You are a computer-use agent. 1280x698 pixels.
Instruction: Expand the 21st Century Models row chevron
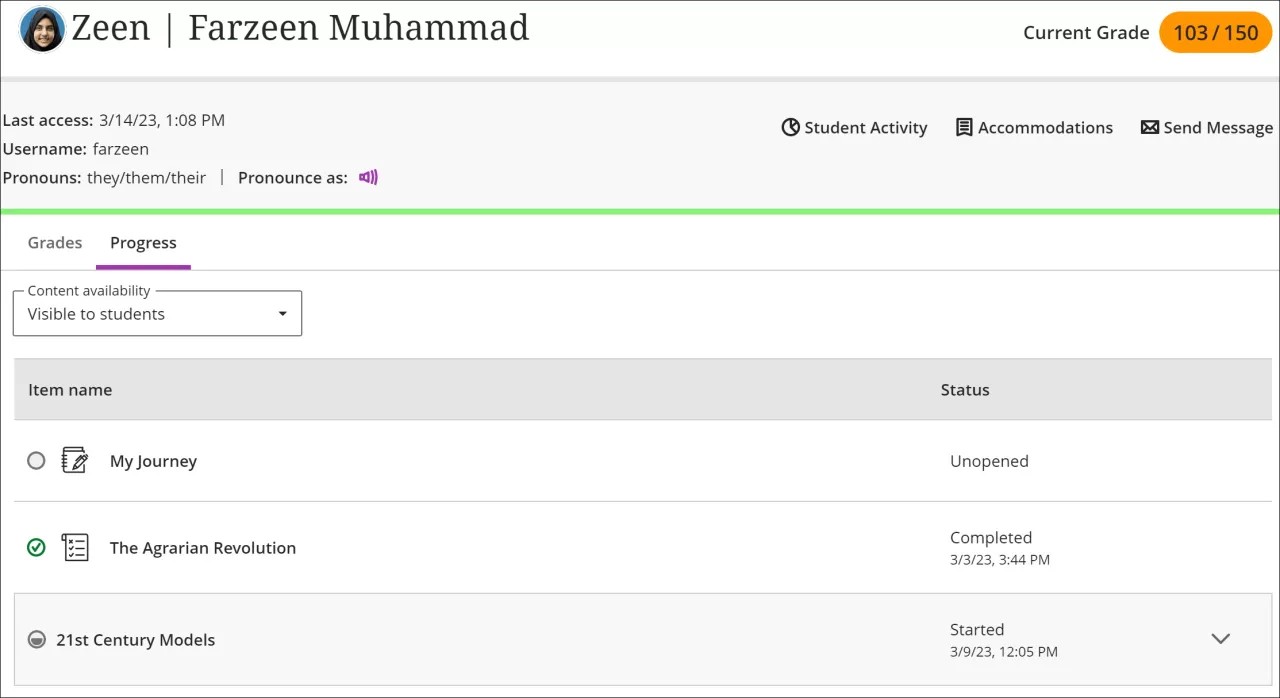[1220, 638]
